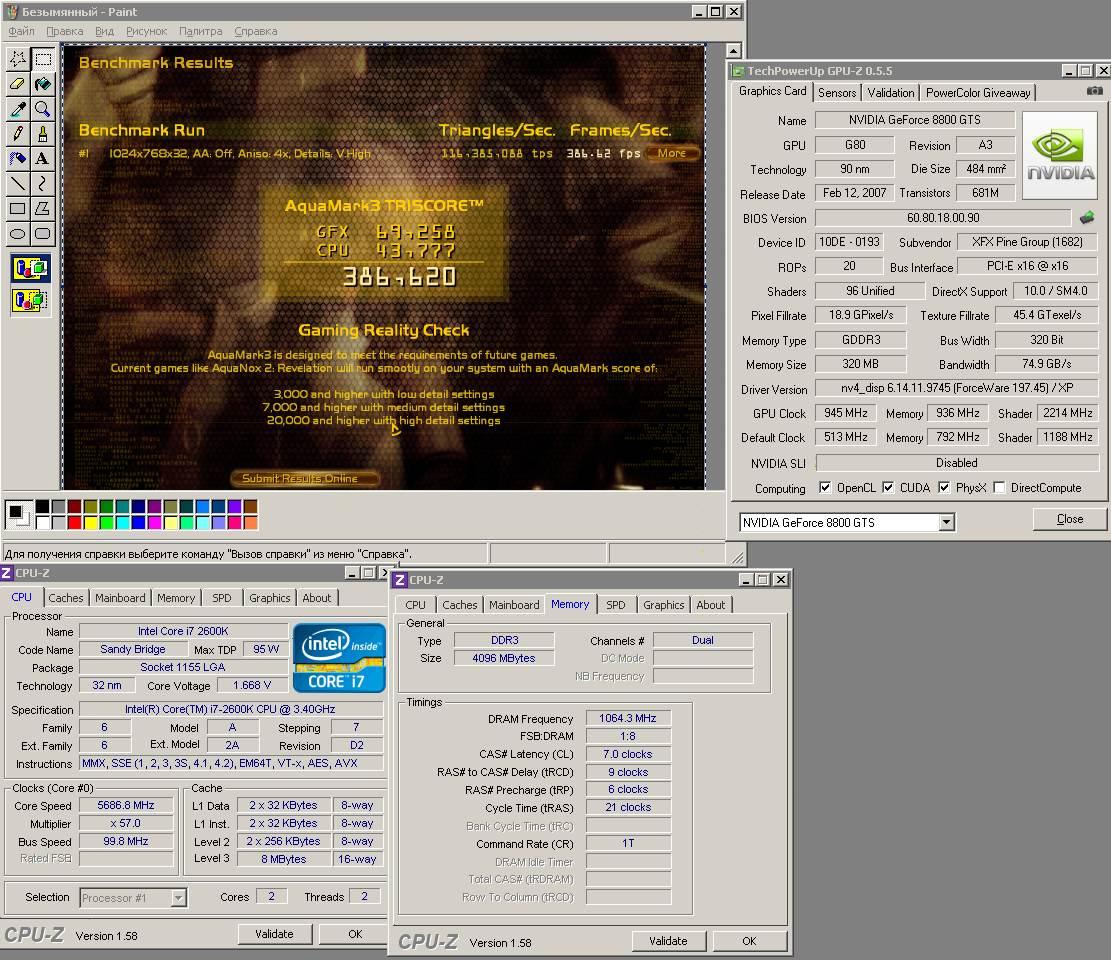Pick the Eraser tool in Paint
1111x960 pixels.
pos(18,84)
